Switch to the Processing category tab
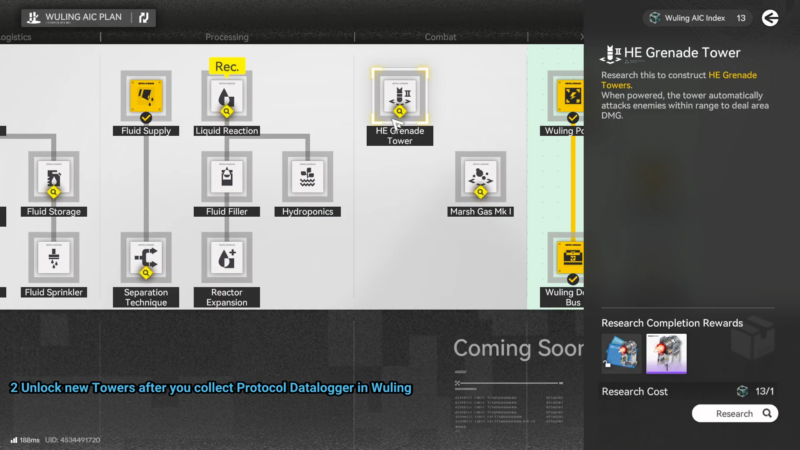 227,37
